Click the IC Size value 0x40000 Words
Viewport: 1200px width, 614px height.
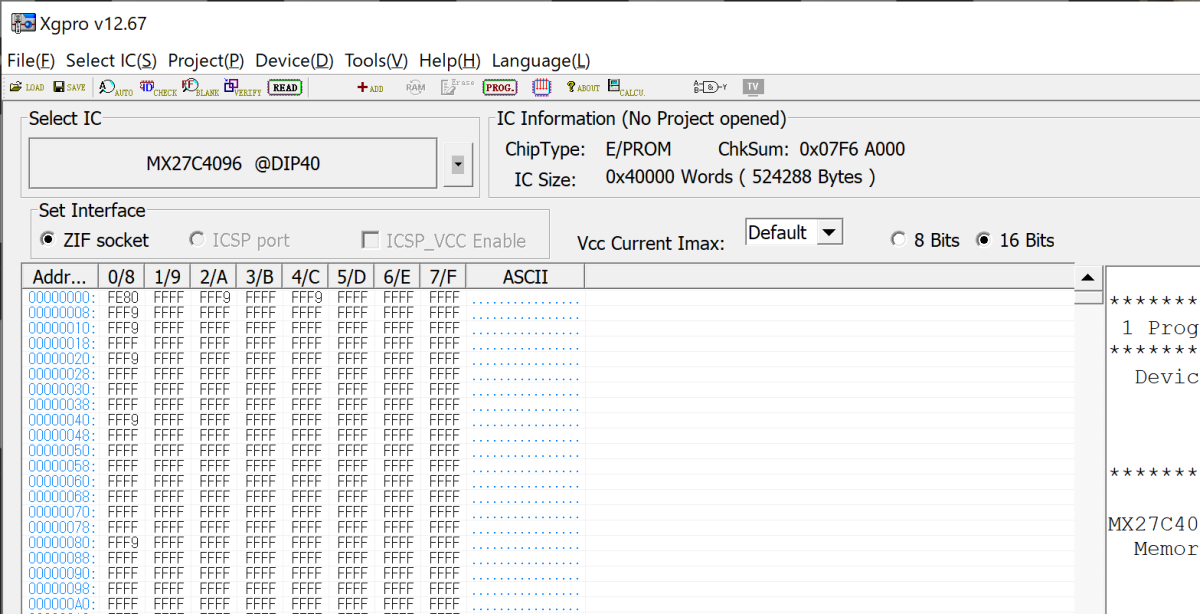[x=741, y=178]
